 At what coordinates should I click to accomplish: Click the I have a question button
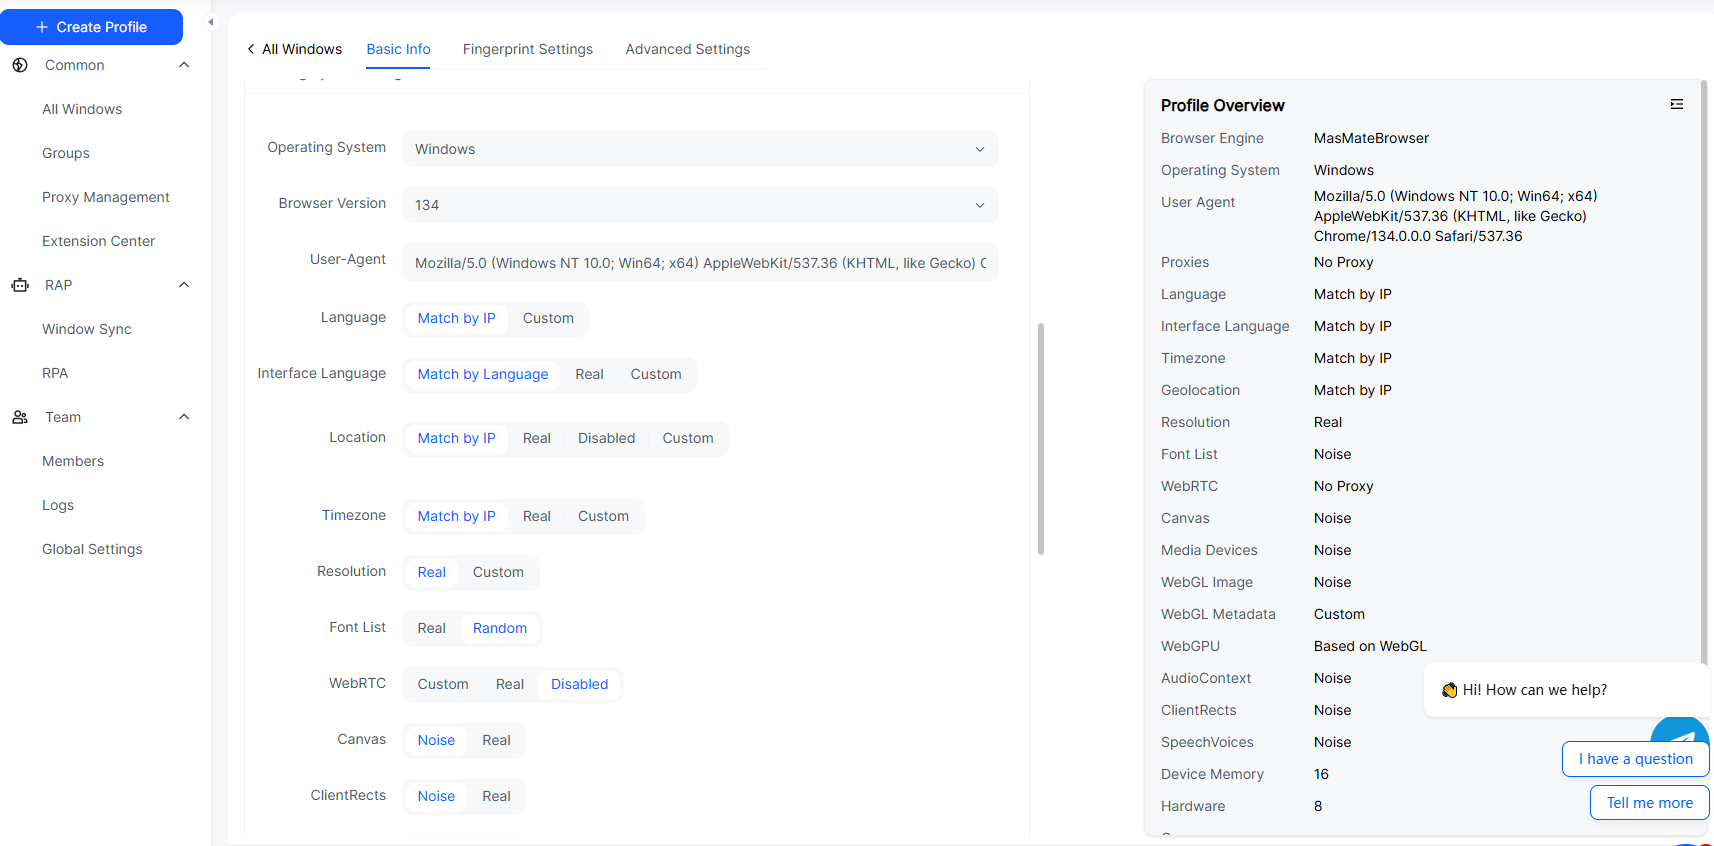click(1635, 759)
